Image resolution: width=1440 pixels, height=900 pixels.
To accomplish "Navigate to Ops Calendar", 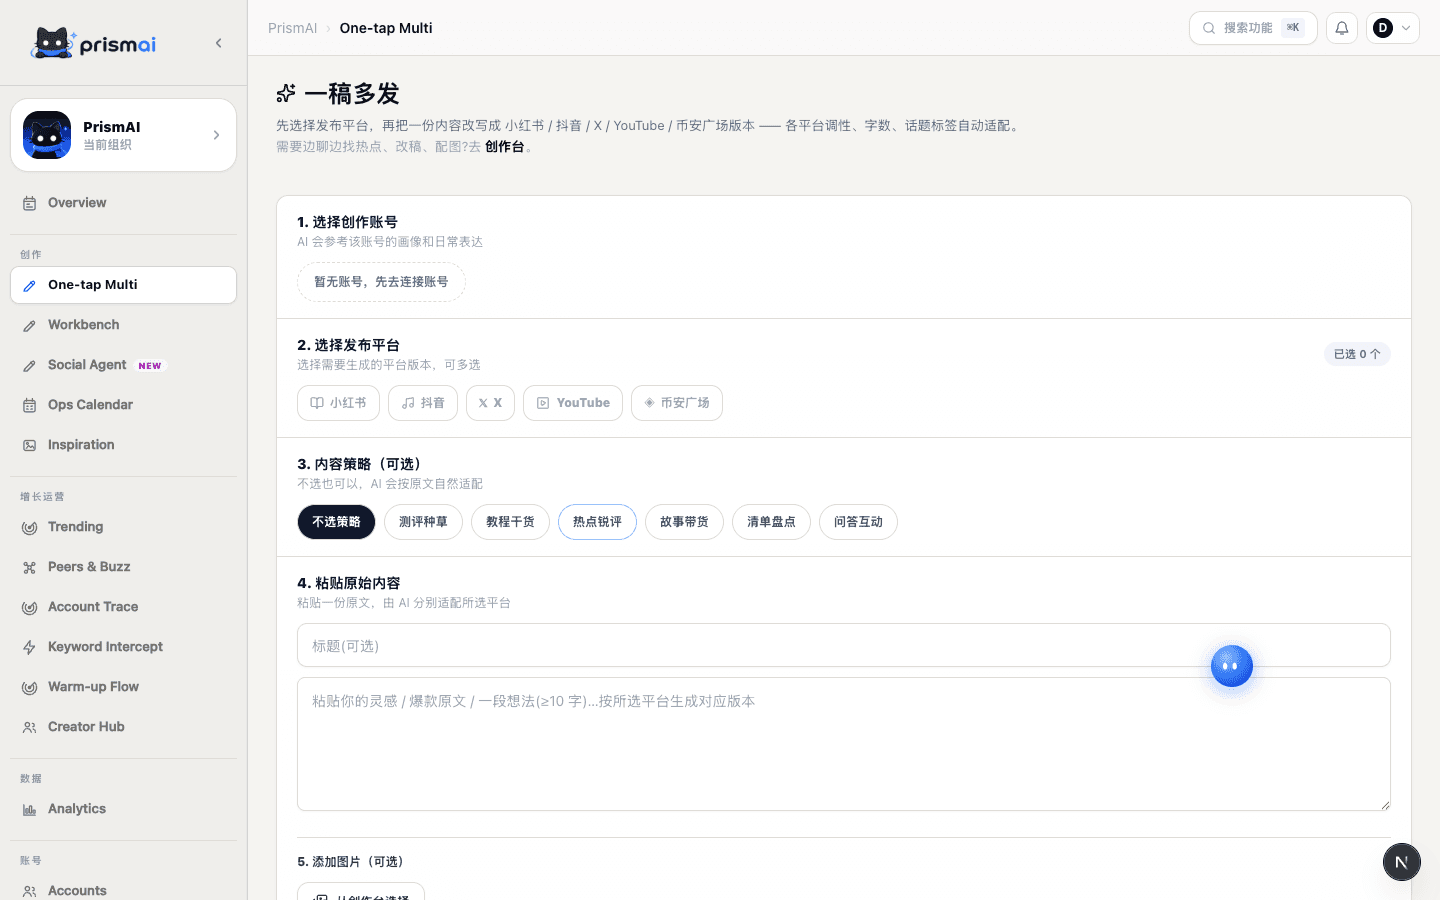I will (123, 405).
